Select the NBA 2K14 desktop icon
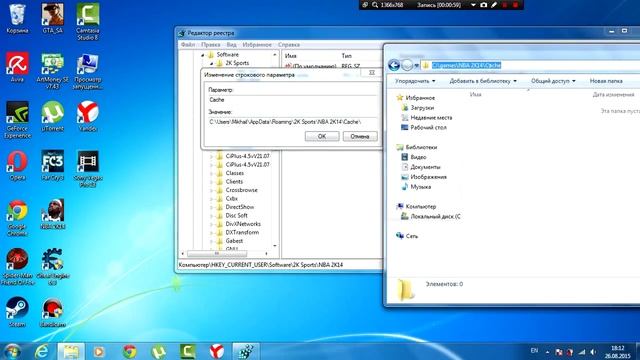 click(53, 215)
